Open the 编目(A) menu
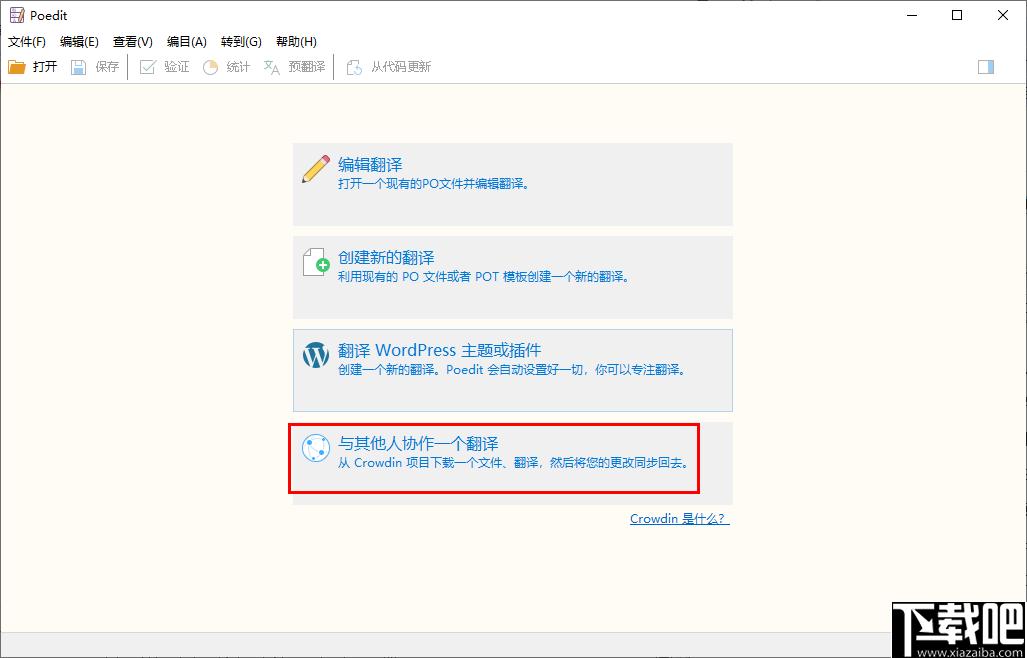Viewport: 1027px width, 658px height. 187,42
